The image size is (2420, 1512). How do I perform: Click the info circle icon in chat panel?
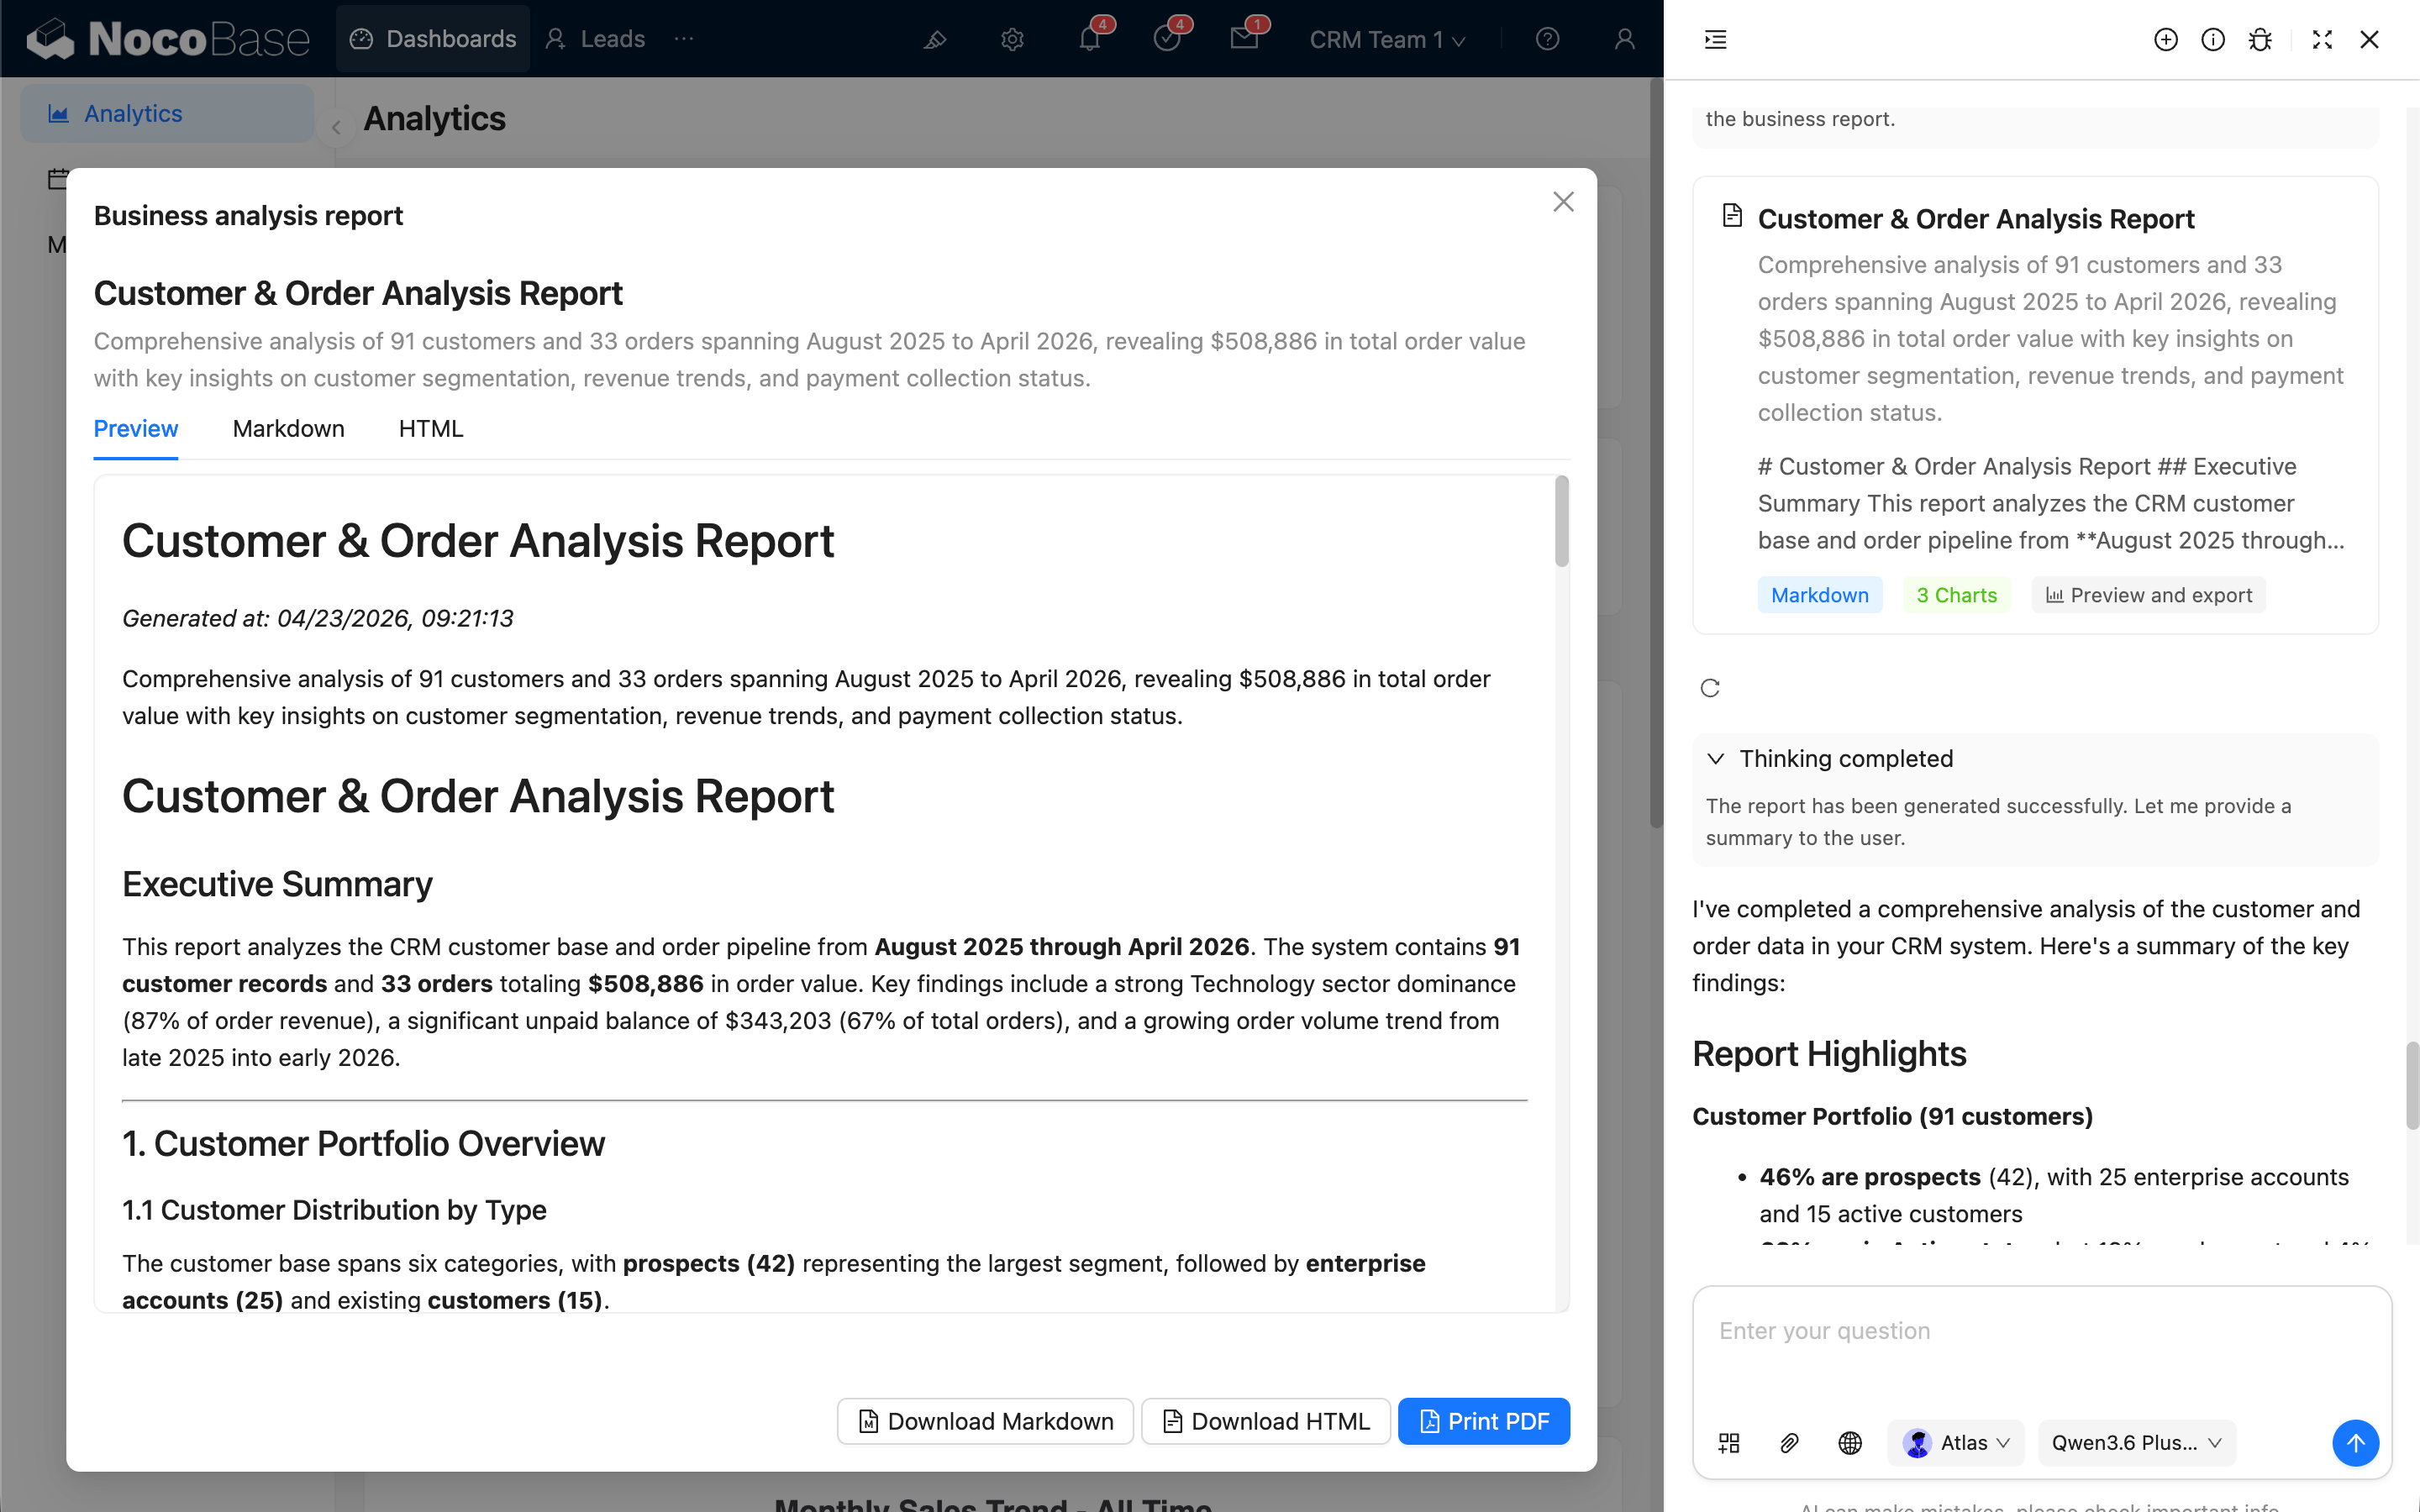[x=2212, y=39]
